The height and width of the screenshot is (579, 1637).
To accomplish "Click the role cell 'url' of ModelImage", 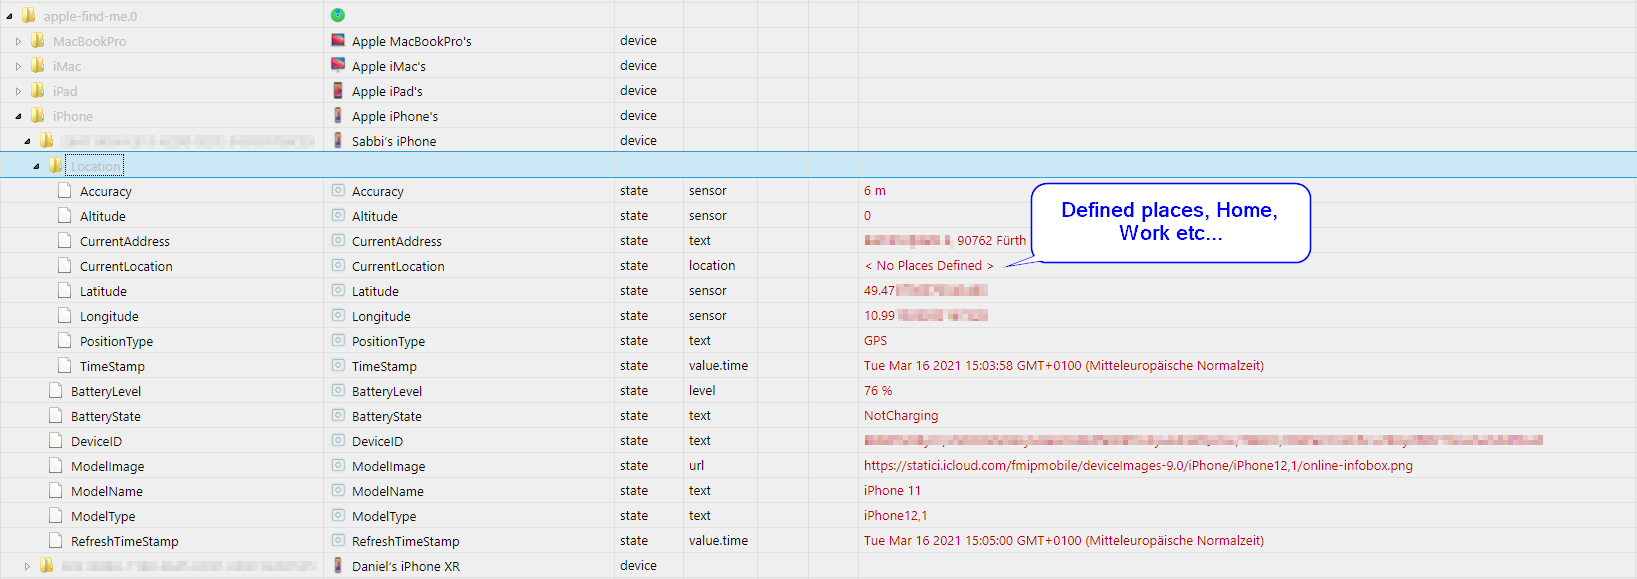I will pyautogui.click(x=696, y=465).
